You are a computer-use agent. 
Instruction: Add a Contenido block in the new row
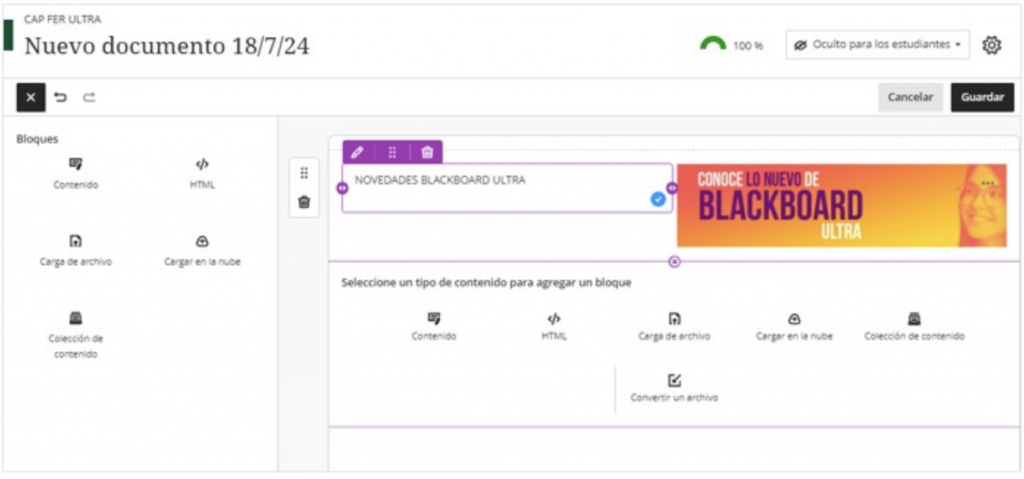click(434, 326)
